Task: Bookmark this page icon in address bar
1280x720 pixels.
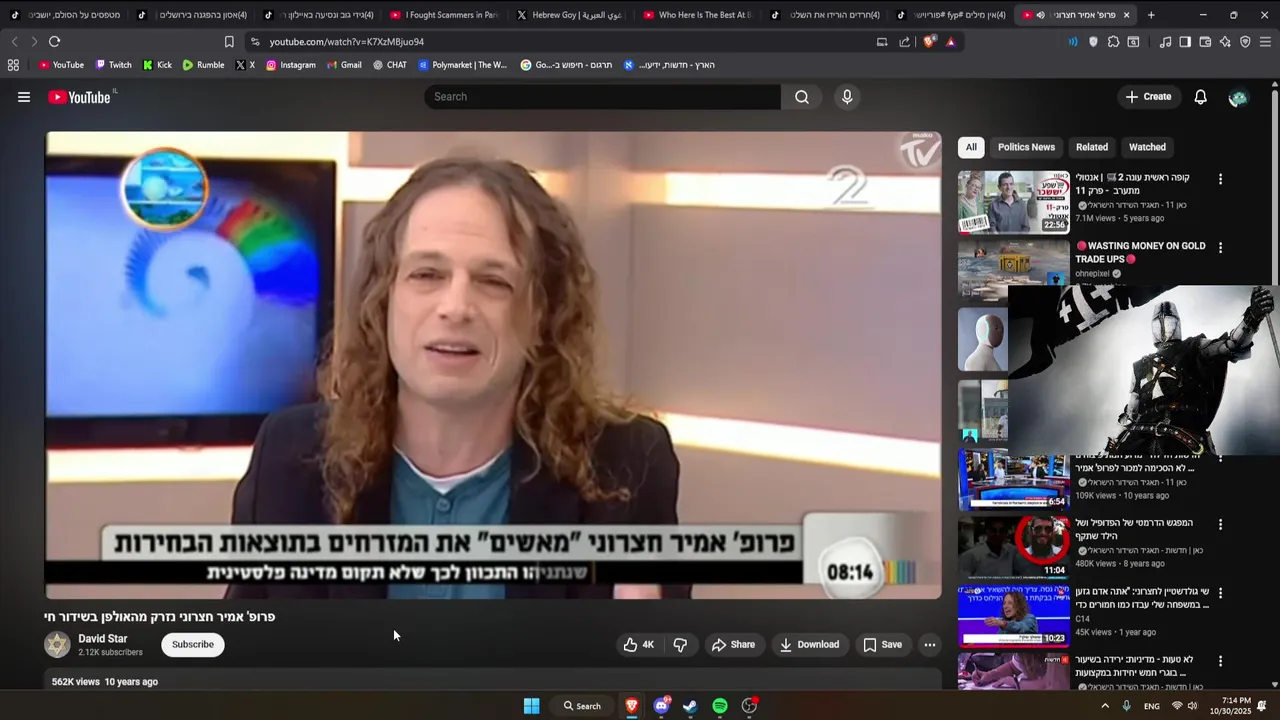Action: 229,42
